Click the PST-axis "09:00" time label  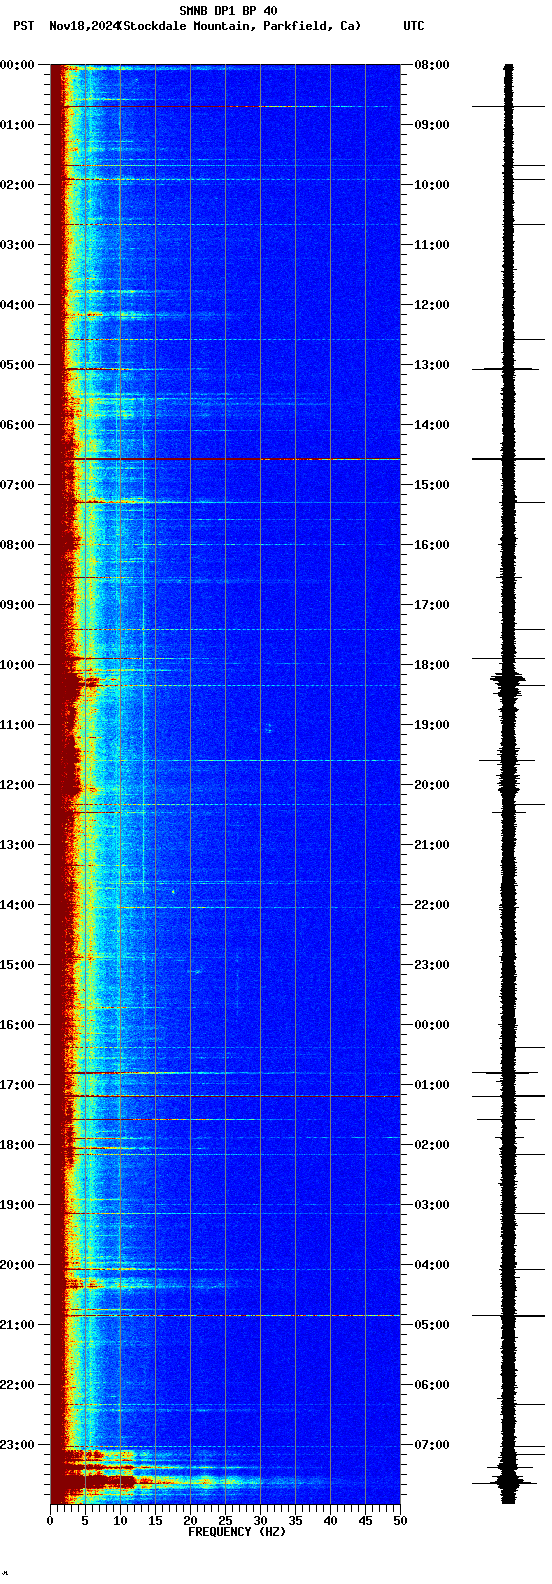point(18,605)
